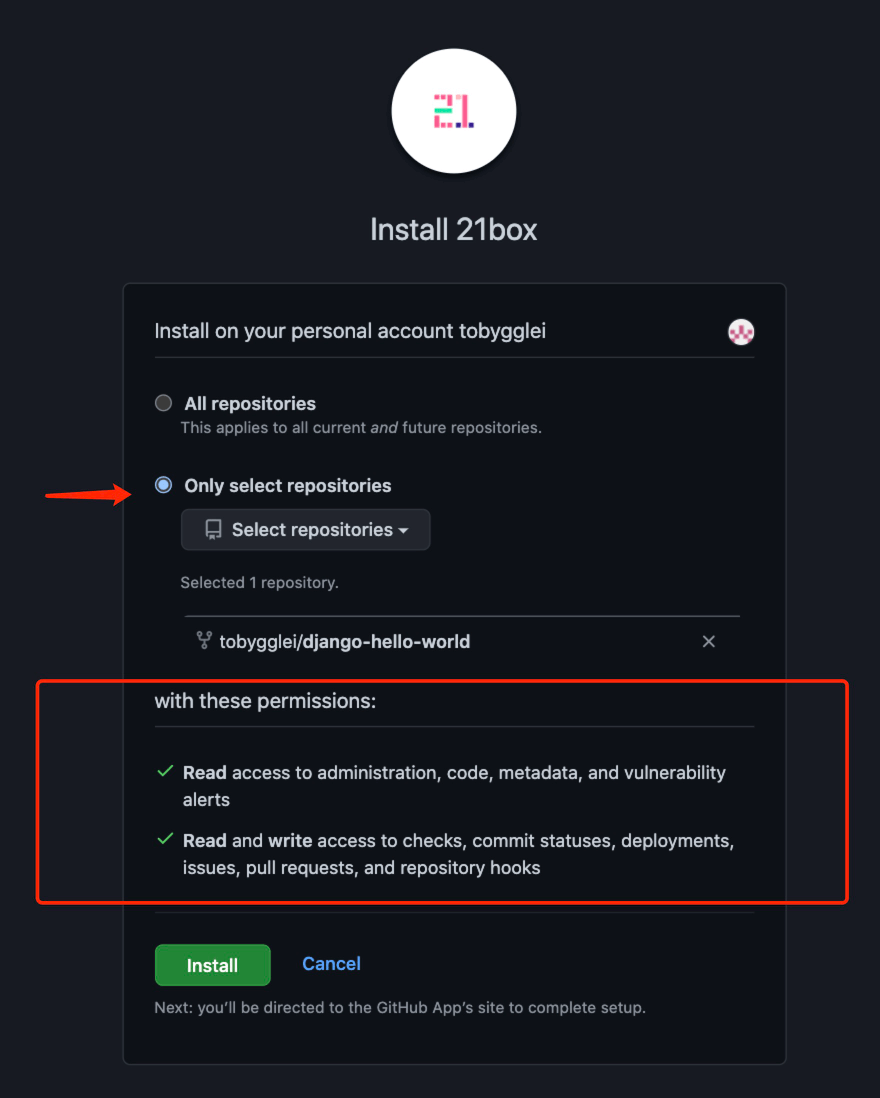Select the Only select repositories radio button

click(163, 486)
